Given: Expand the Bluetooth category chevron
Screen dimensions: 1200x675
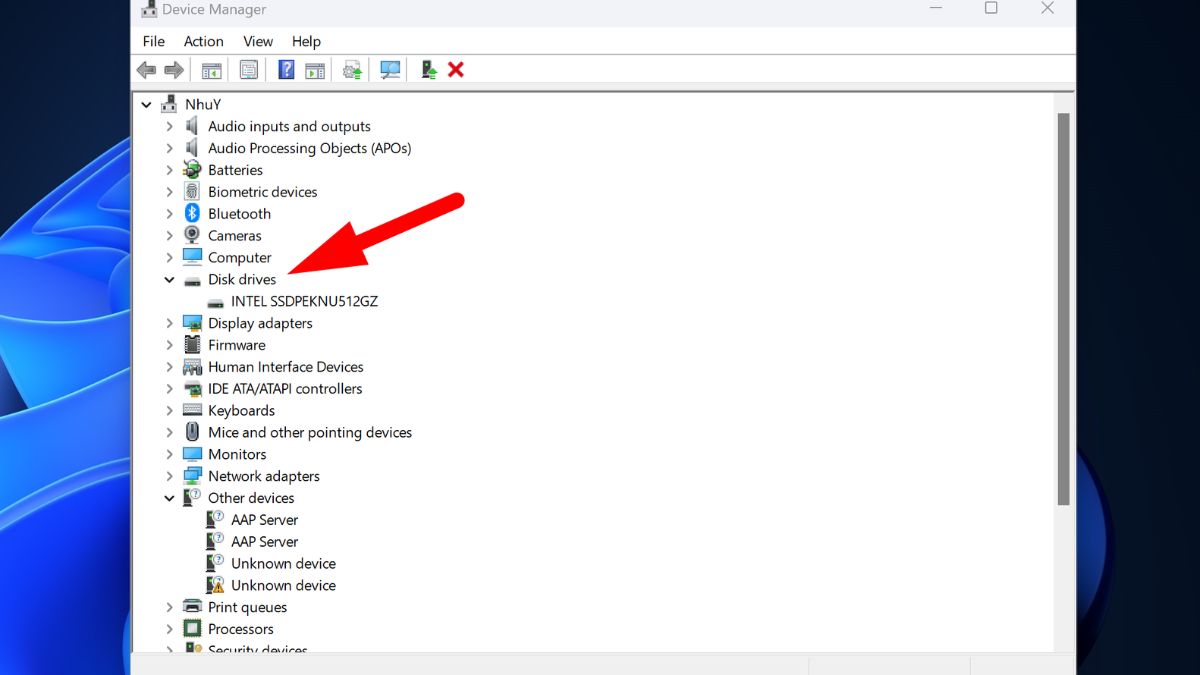Looking at the screenshot, I should (x=169, y=214).
